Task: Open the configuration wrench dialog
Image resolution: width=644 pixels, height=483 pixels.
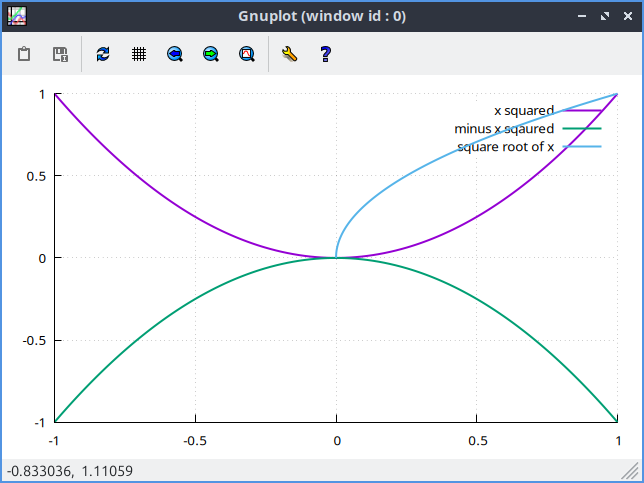Action: [290, 54]
